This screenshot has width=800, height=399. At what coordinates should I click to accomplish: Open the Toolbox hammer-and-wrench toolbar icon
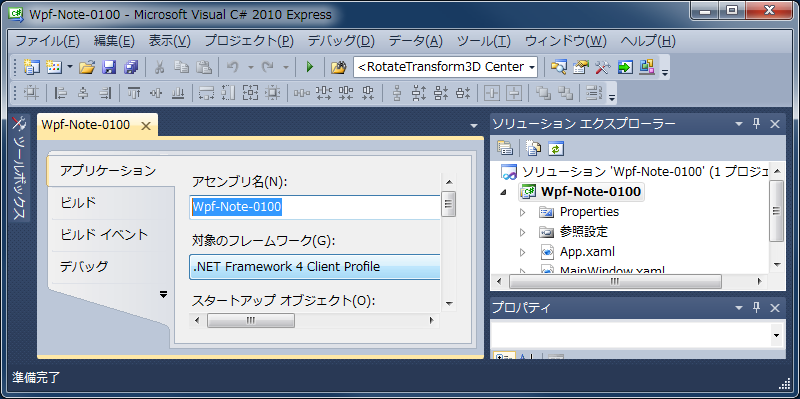coord(603,67)
